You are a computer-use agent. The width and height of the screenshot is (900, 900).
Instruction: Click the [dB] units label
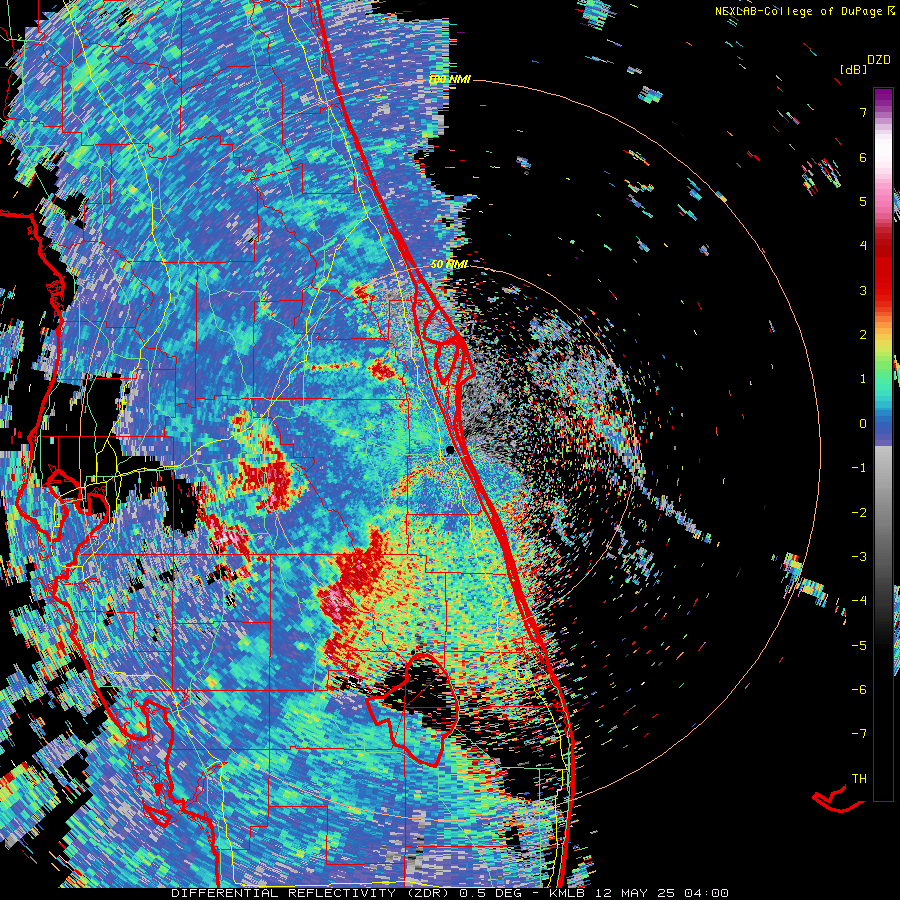point(854,70)
